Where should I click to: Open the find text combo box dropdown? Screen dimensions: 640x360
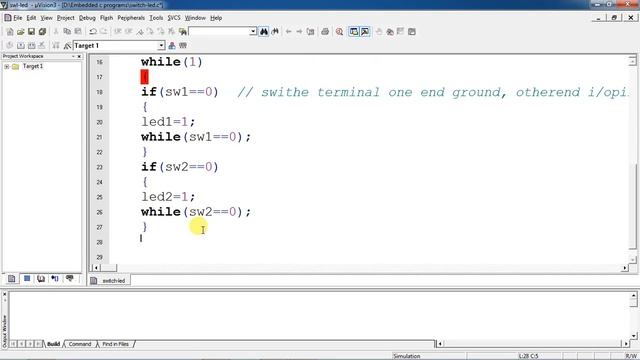(253, 31)
